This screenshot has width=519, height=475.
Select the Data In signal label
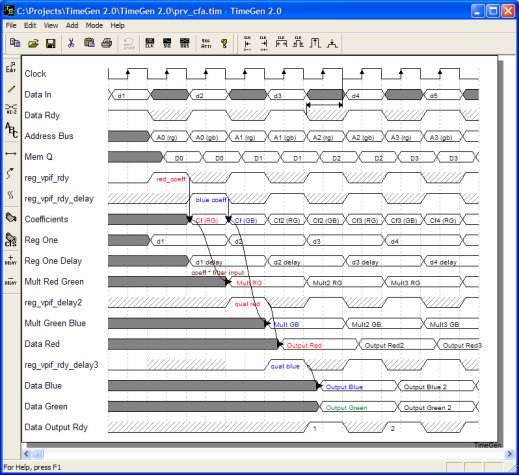(x=38, y=95)
